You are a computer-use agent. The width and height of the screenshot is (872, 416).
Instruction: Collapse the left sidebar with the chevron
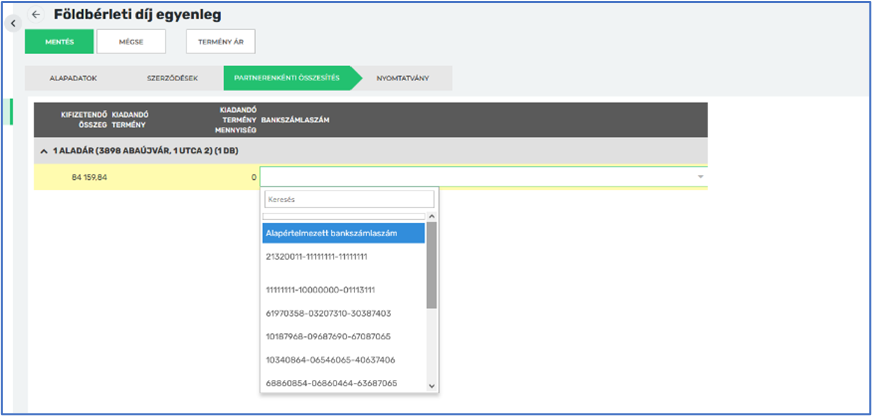[x=13, y=22]
